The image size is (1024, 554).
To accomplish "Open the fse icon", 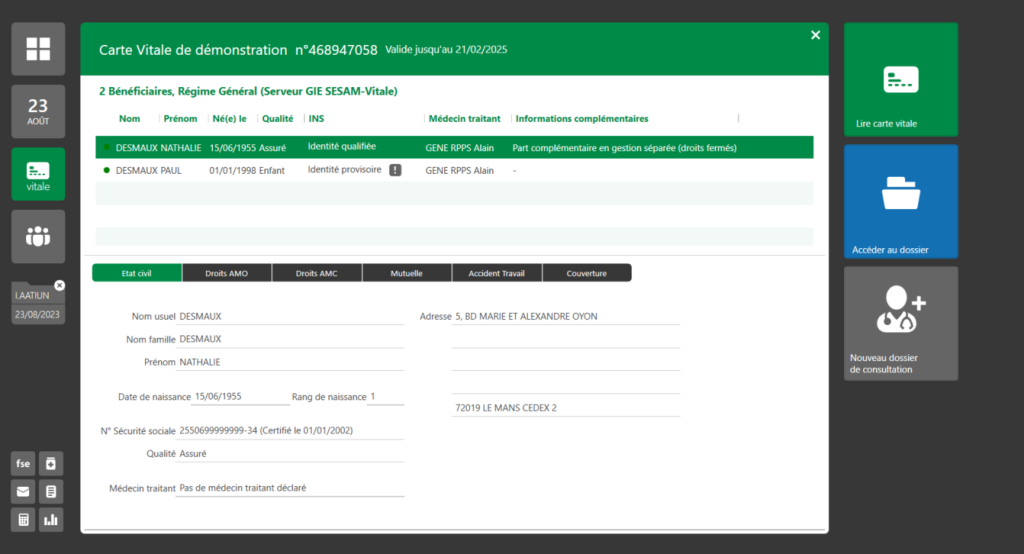I will coord(22,463).
